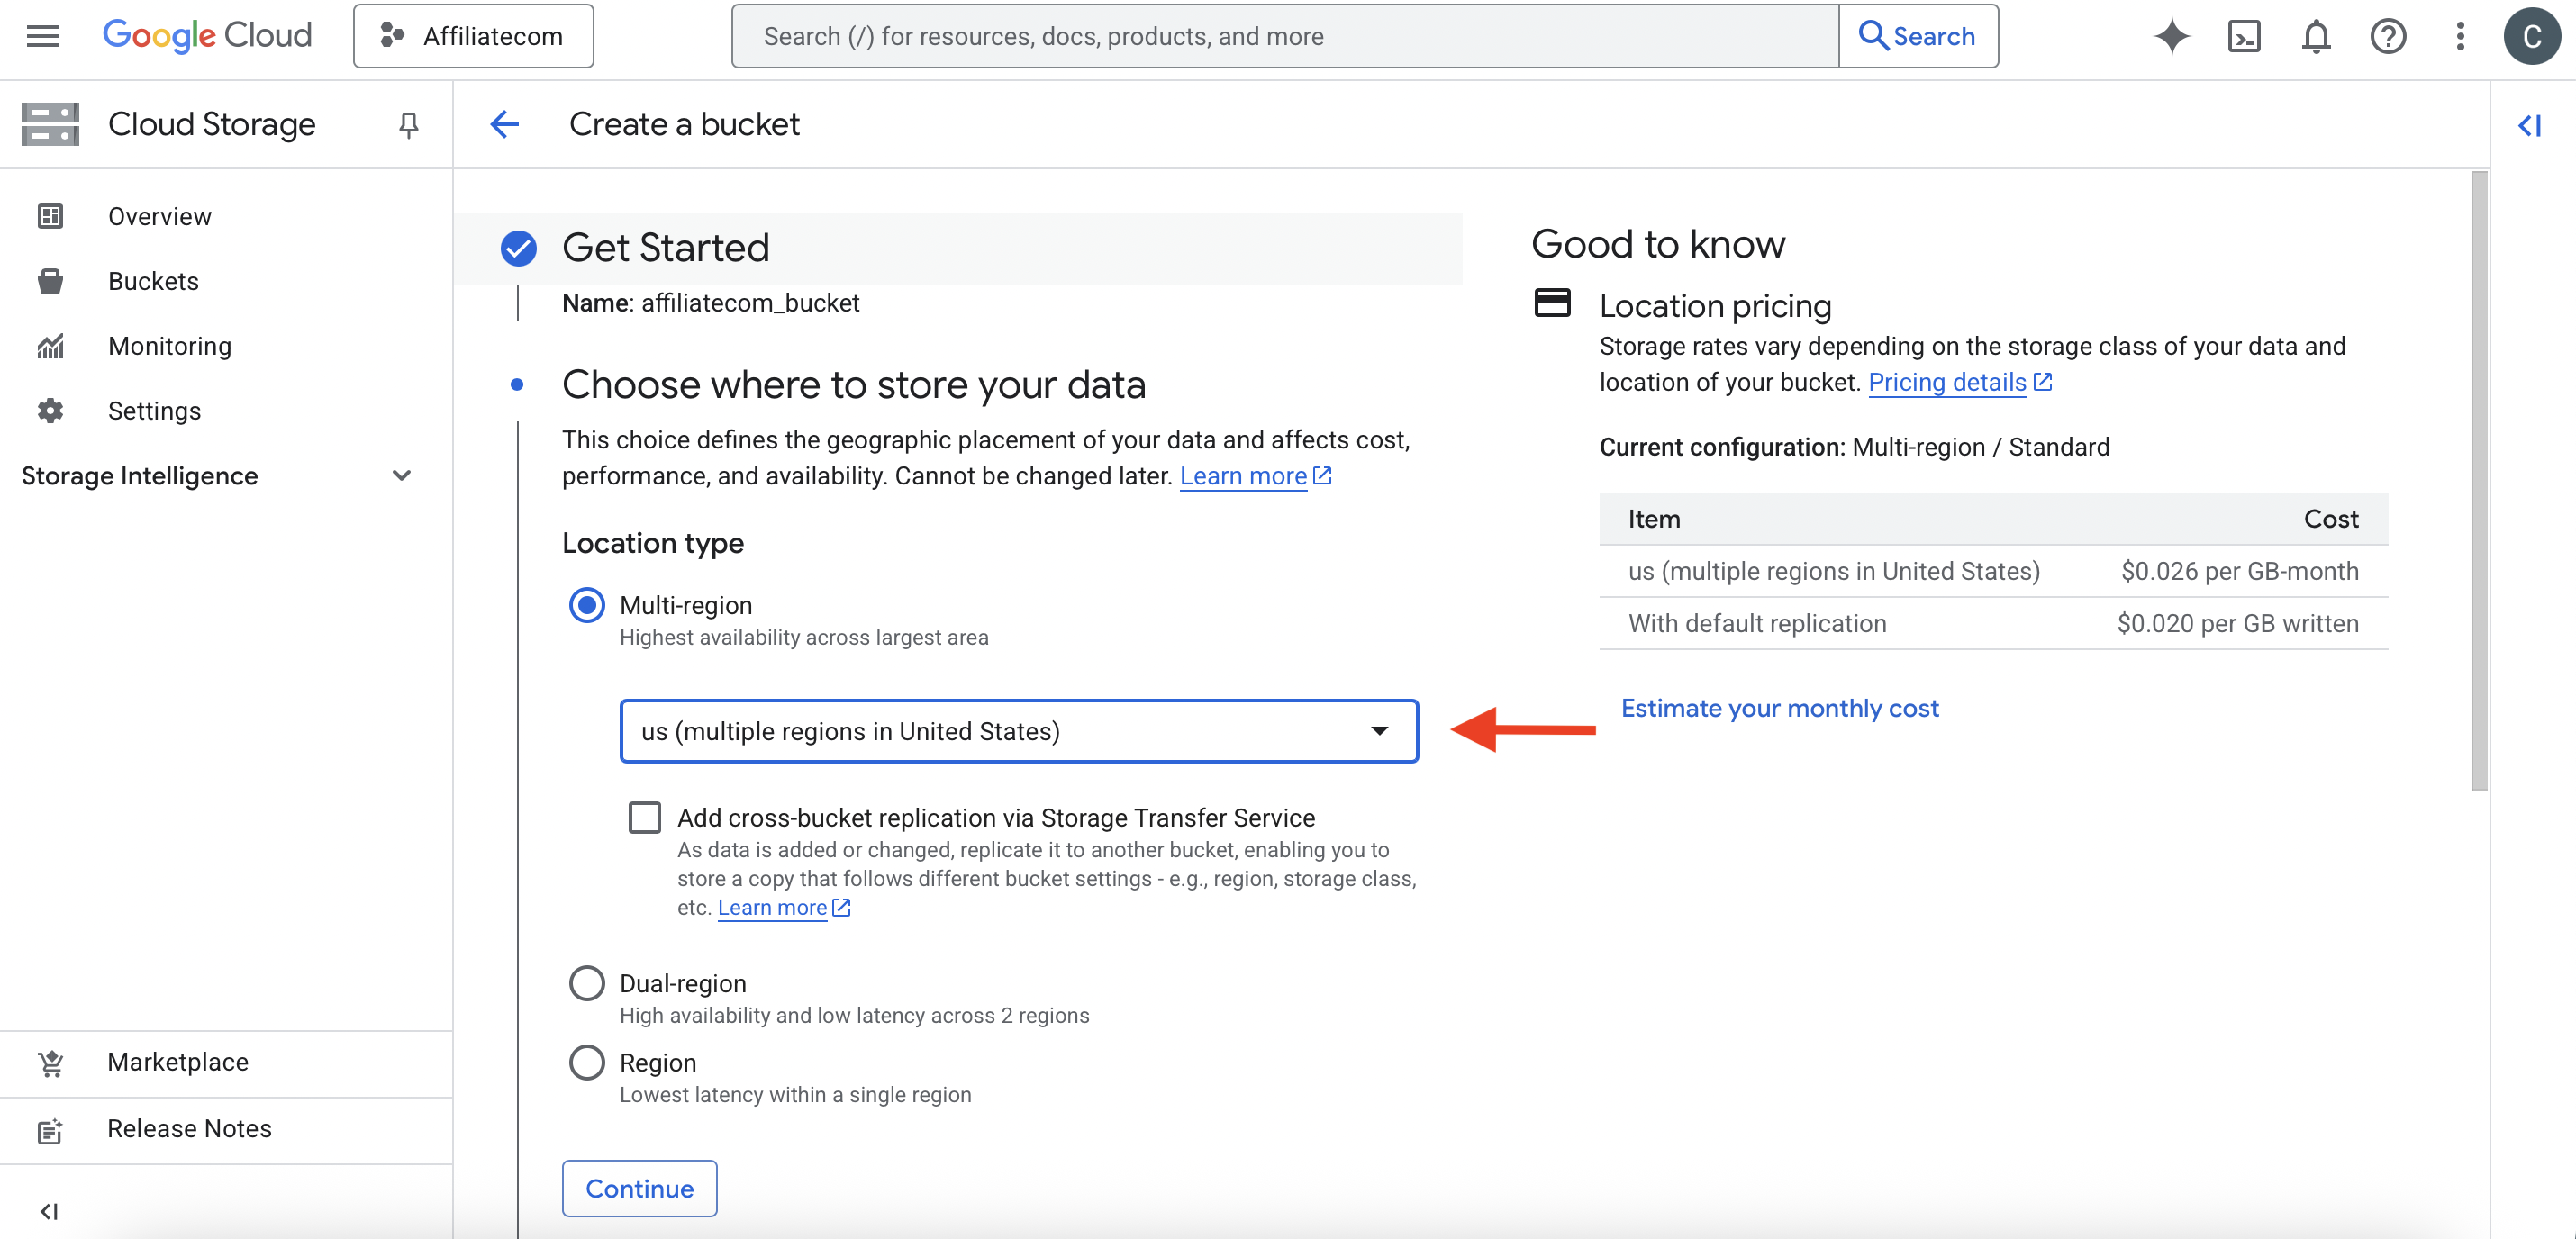Open the us multiple regions location dropdown
Screen dimensions: 2576x1239
(1019, 731)
